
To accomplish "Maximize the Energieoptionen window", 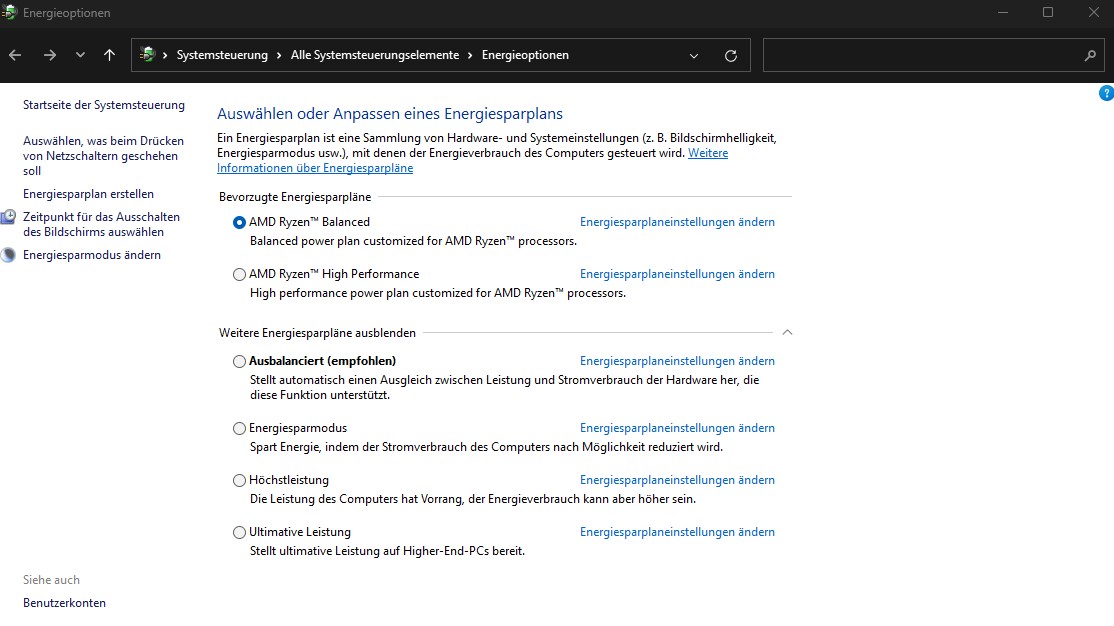I will coord(1047,12).
